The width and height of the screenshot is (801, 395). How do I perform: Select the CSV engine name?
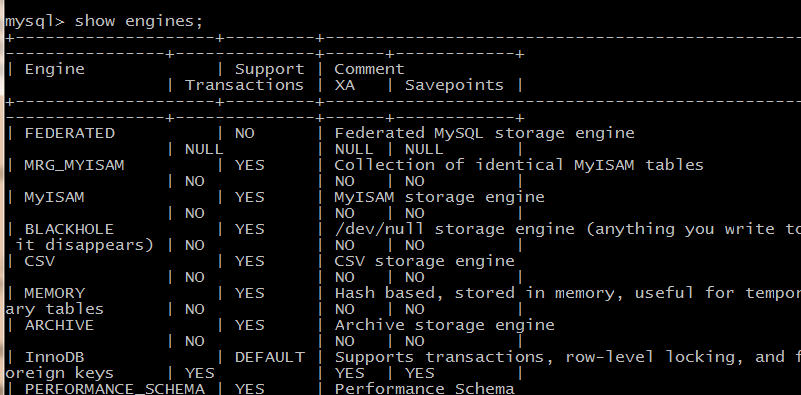[39, 261]
